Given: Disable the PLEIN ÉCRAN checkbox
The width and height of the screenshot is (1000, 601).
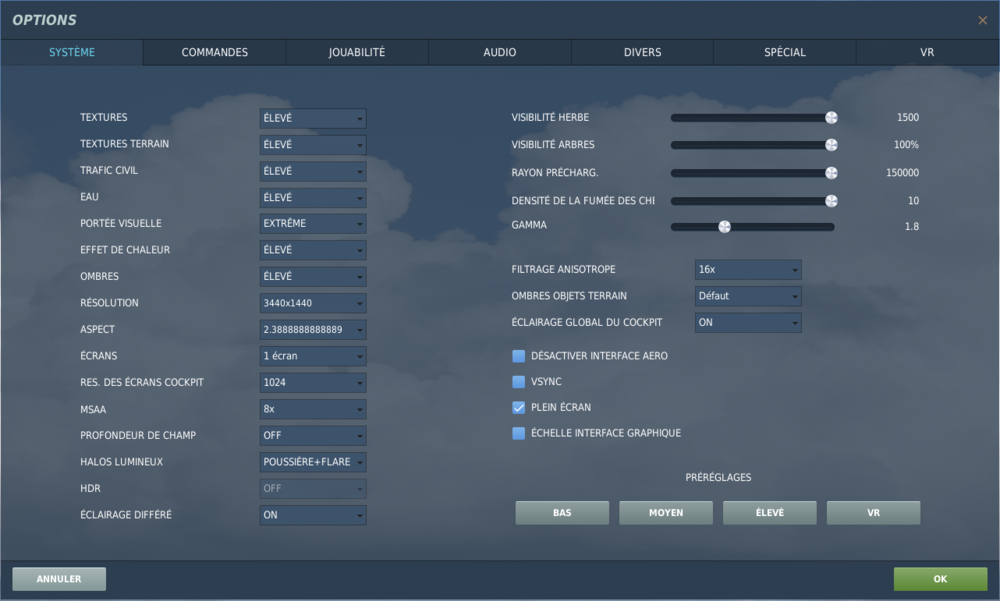Looking at the screenshot, I should click(518, 407).
